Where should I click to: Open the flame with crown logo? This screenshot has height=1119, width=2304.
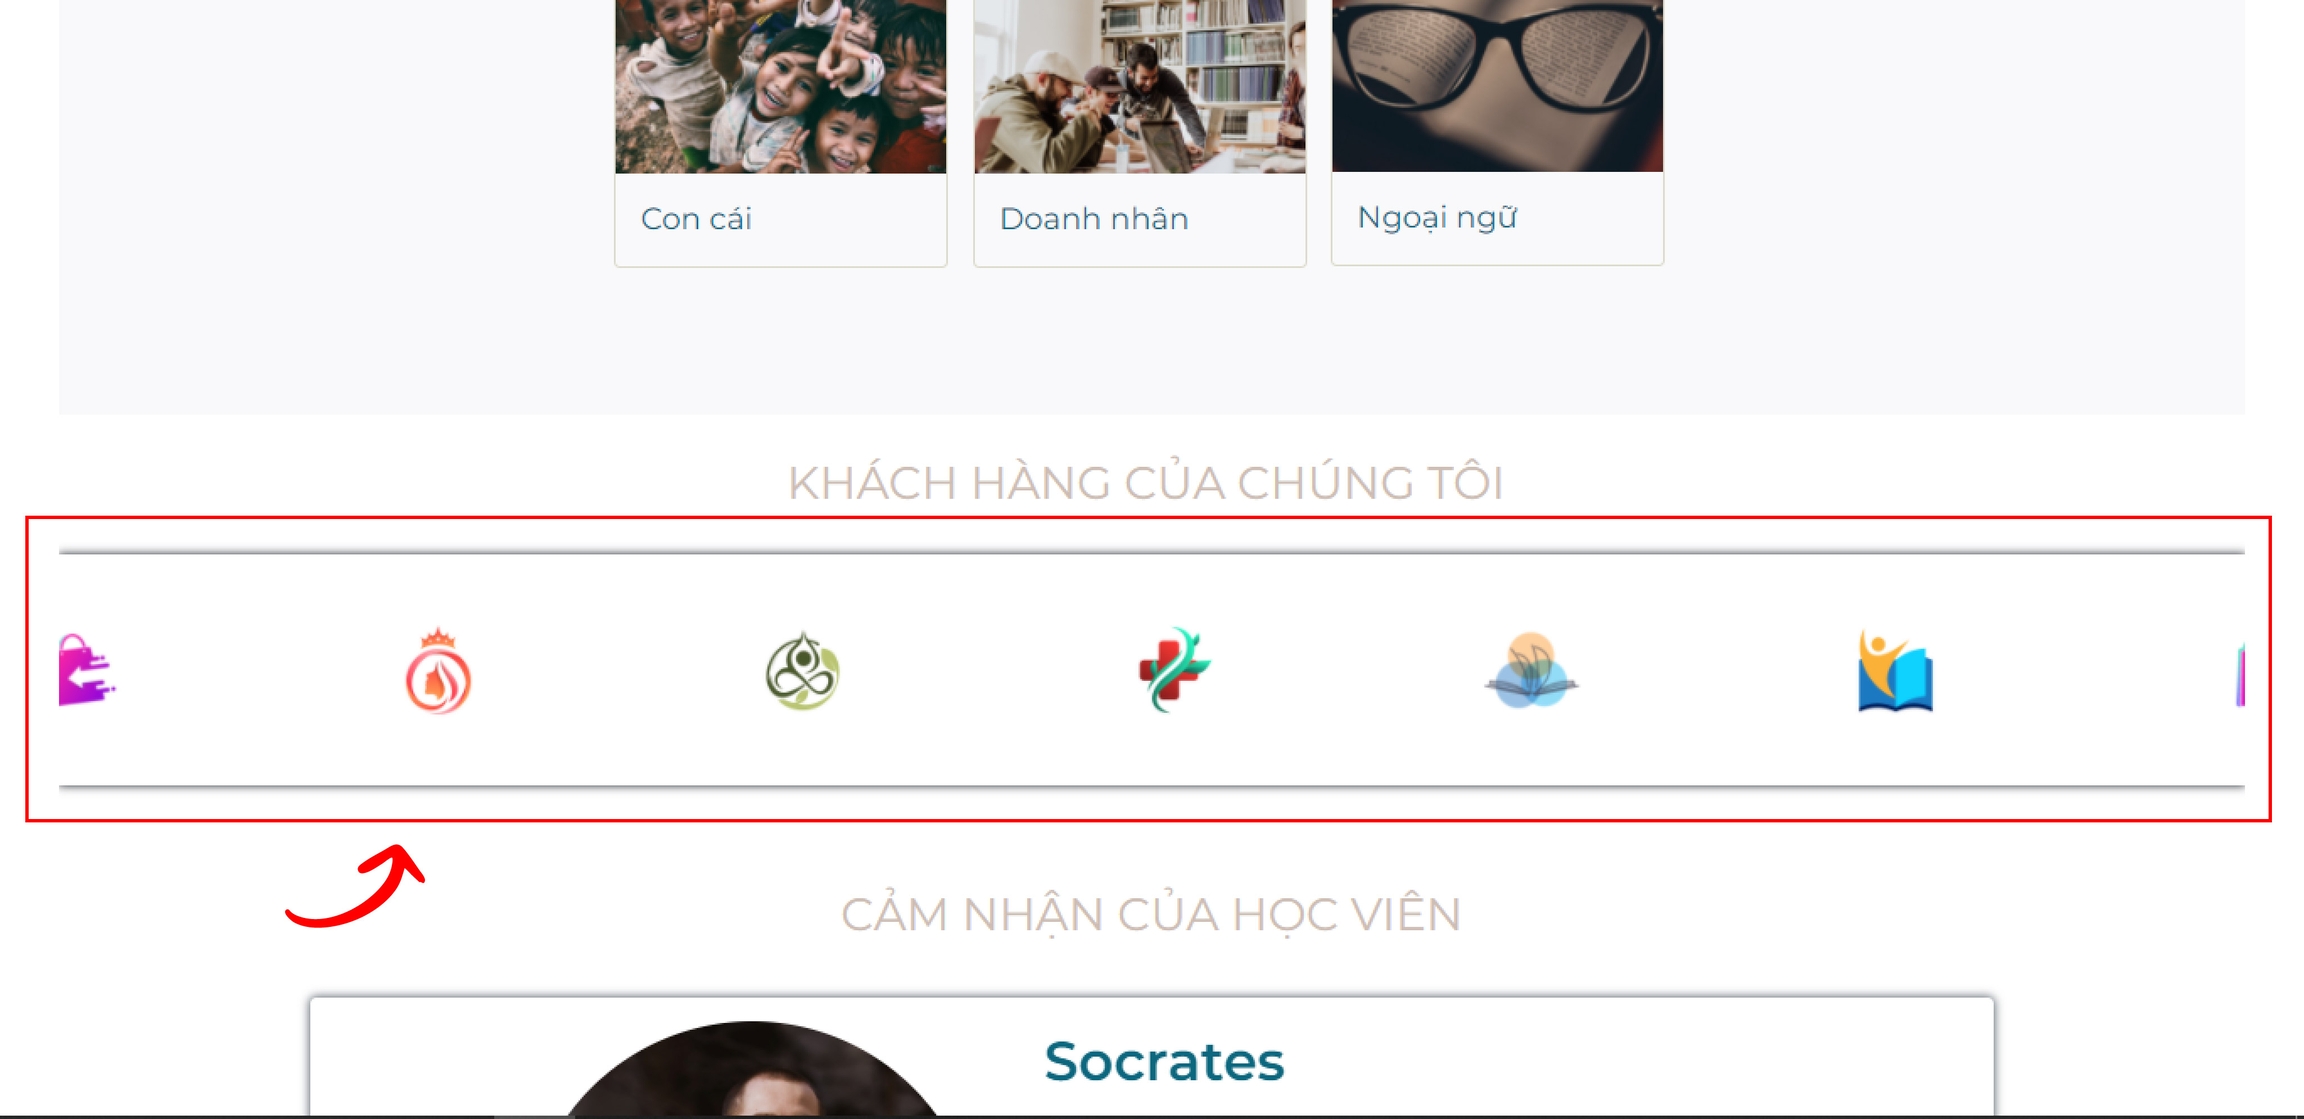[x=438, y=670]
